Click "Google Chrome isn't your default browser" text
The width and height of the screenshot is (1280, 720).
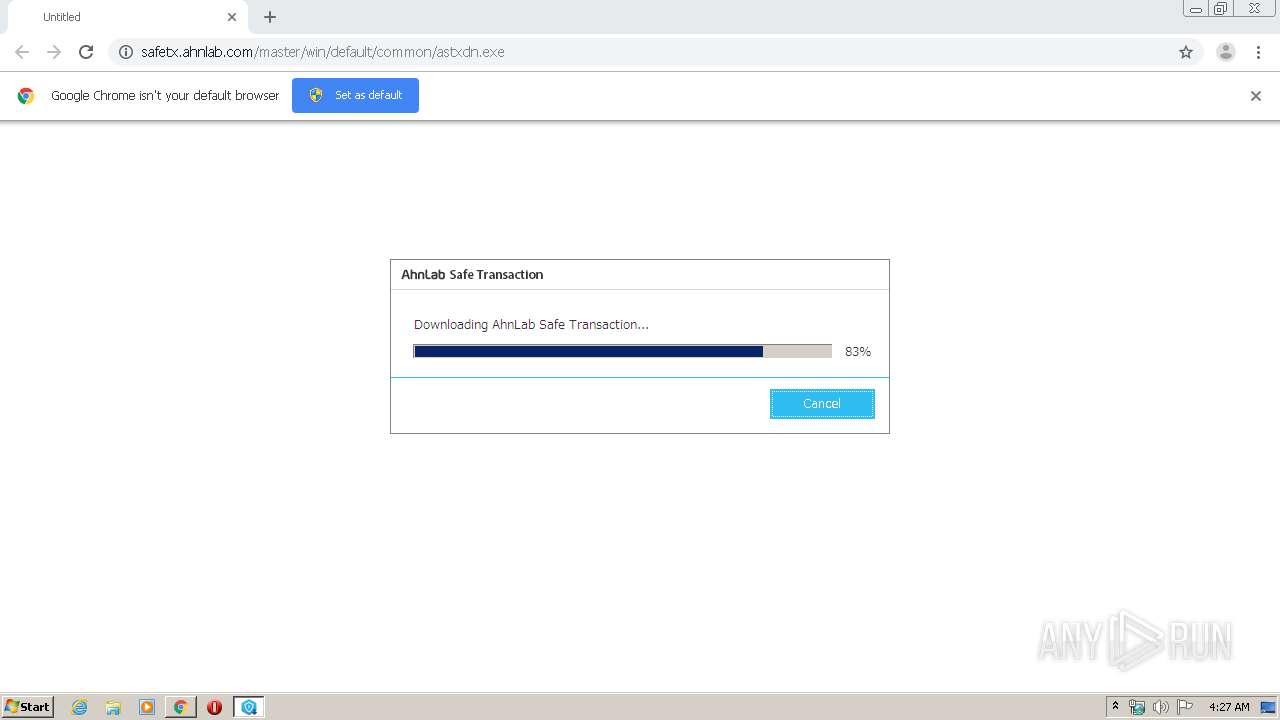(x=165, y=96)
